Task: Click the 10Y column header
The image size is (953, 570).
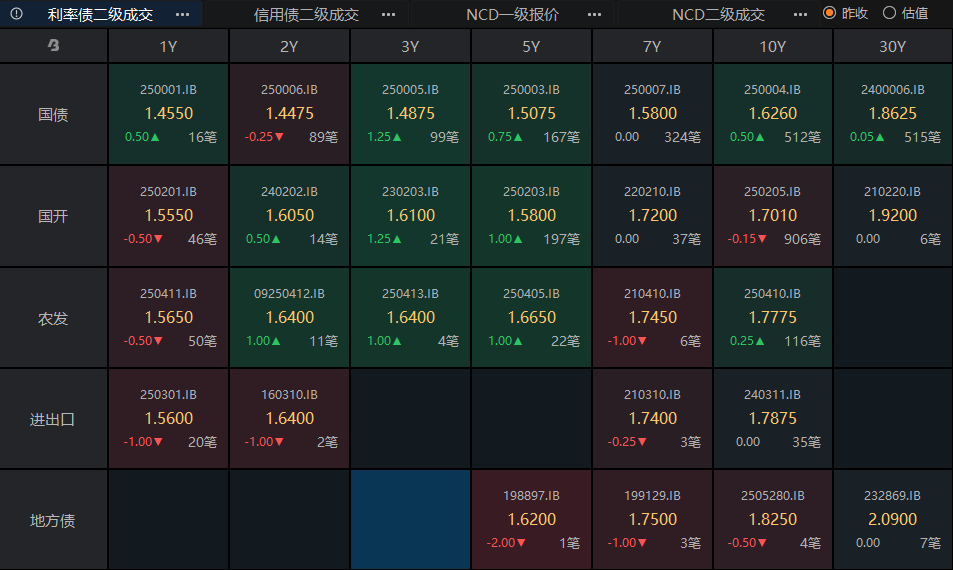Action: pyautogui.click(x=772, y=46)
